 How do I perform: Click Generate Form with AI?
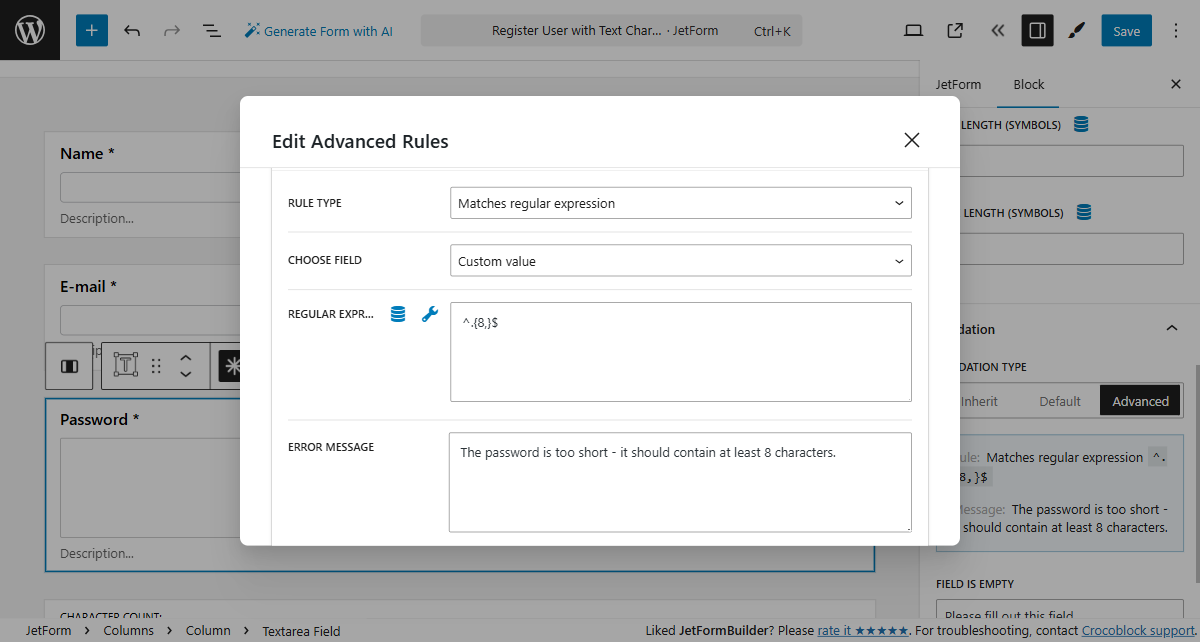318,31
